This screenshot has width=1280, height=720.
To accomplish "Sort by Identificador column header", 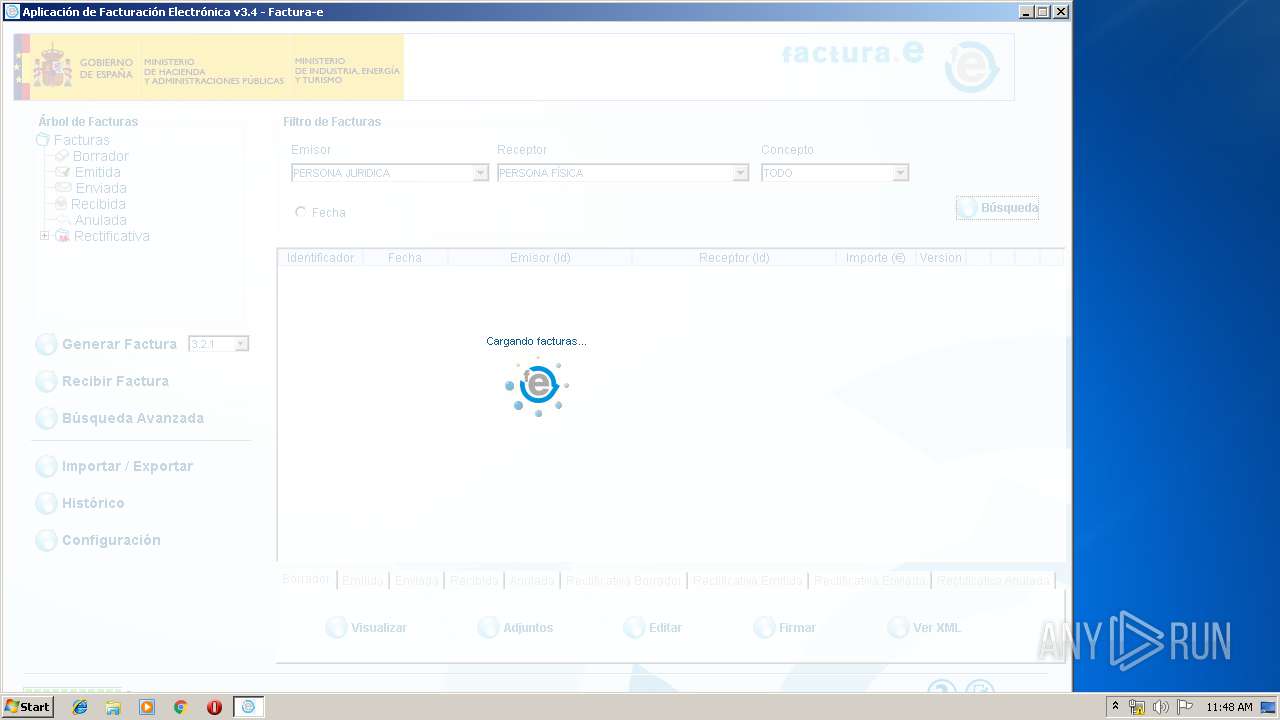I will [320, 258].
